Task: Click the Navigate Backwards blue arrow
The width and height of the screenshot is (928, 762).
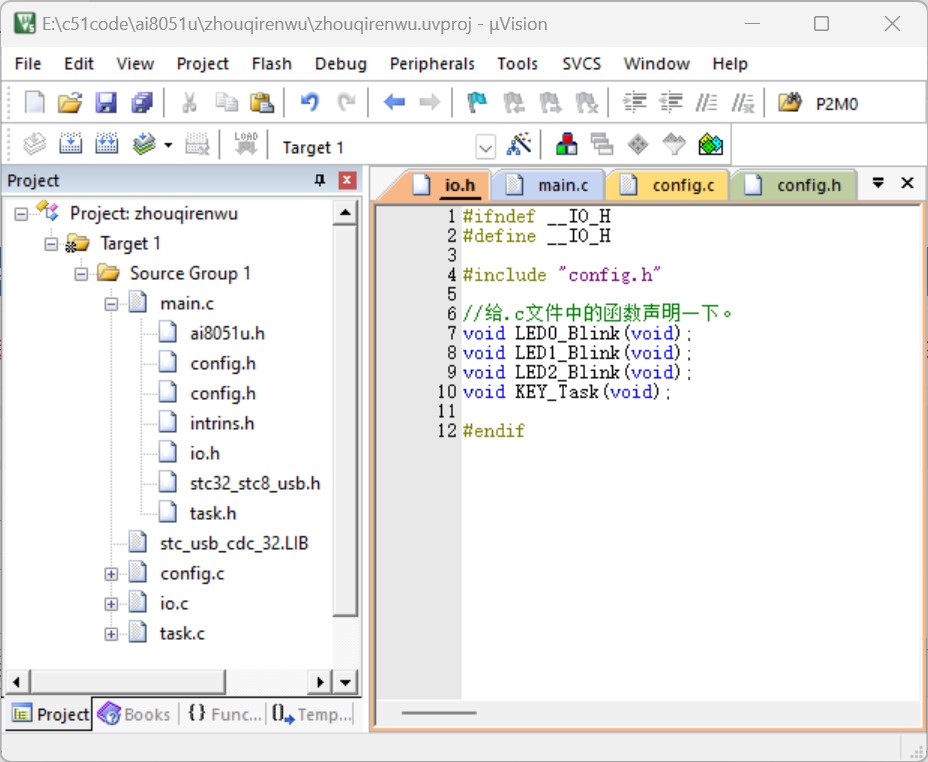Action: coord(394,102)
